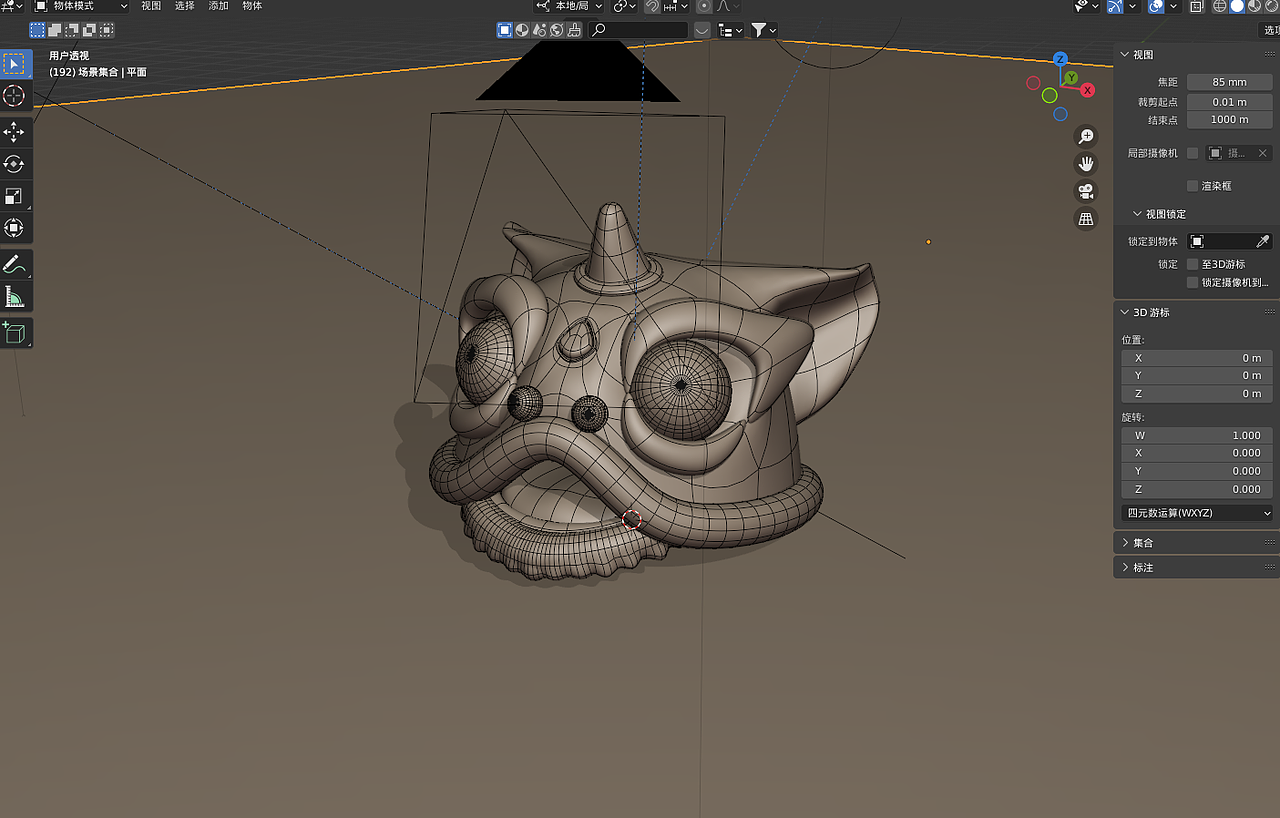Open the 添加 menu
The height and width of the screenshot is (818, 1280).
[218, 6]
